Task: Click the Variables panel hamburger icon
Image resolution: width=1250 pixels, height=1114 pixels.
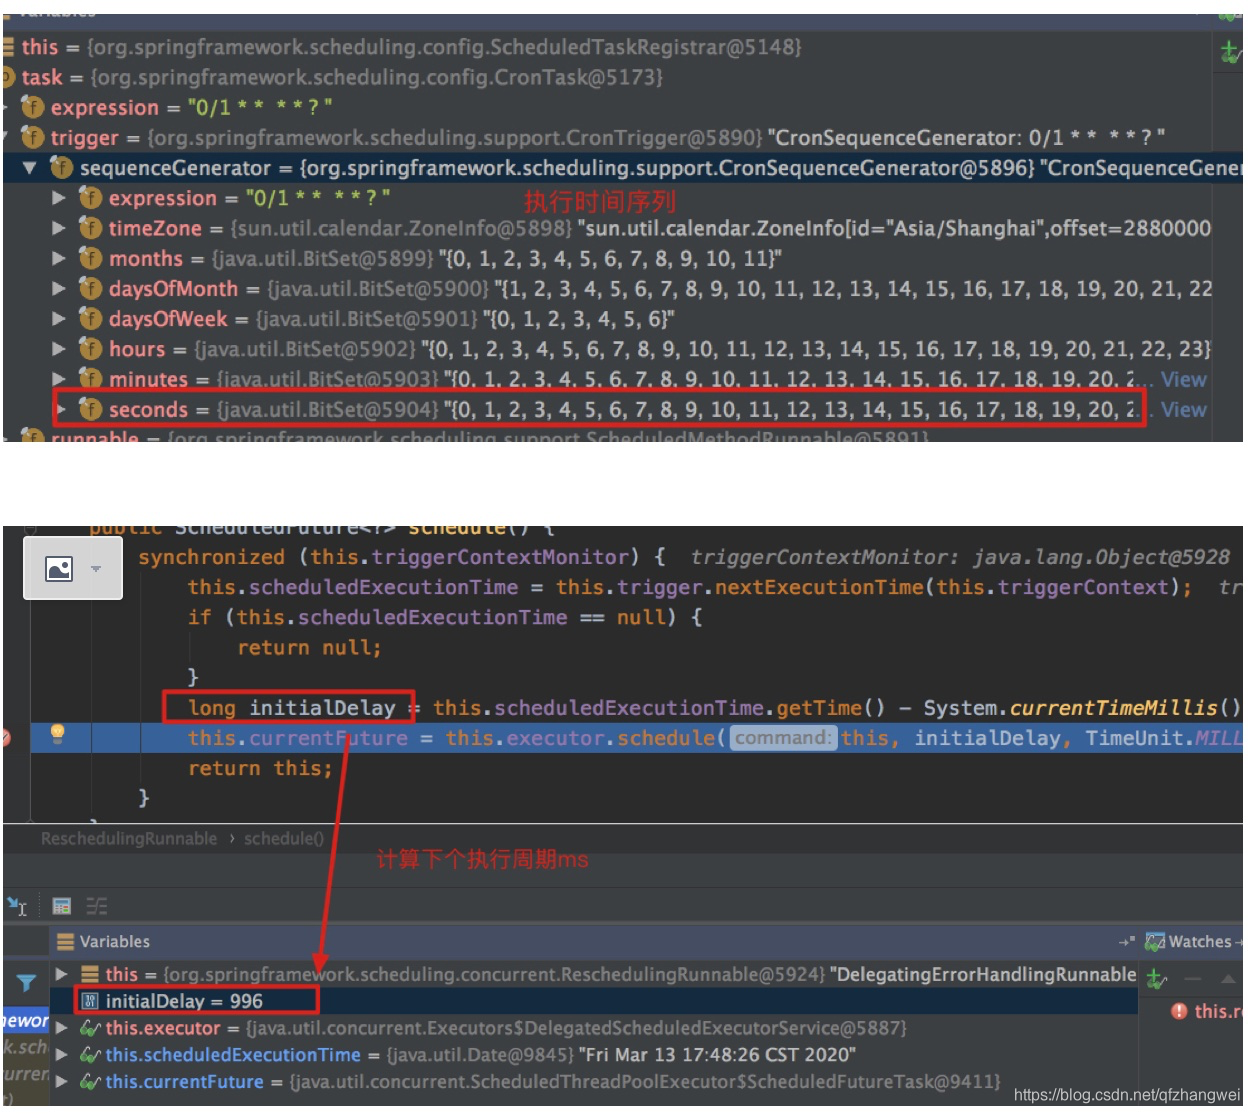Action: (66, 940)
